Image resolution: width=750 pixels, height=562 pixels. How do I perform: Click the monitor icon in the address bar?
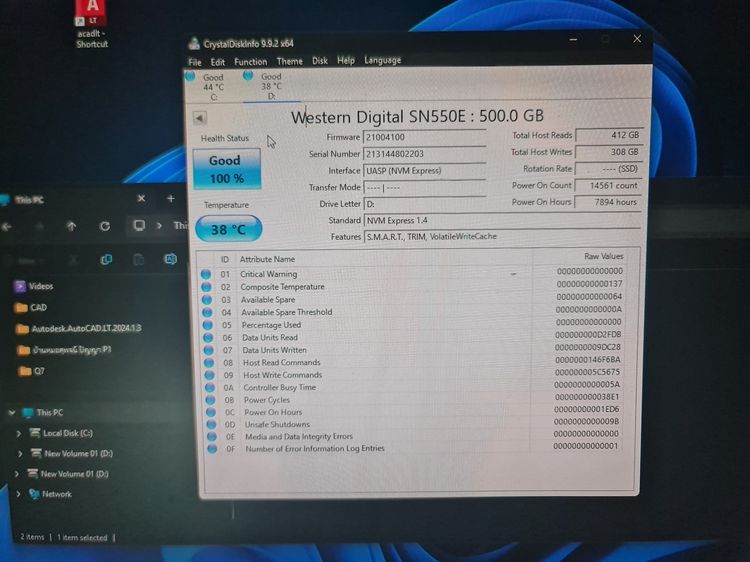coord(139,225)
